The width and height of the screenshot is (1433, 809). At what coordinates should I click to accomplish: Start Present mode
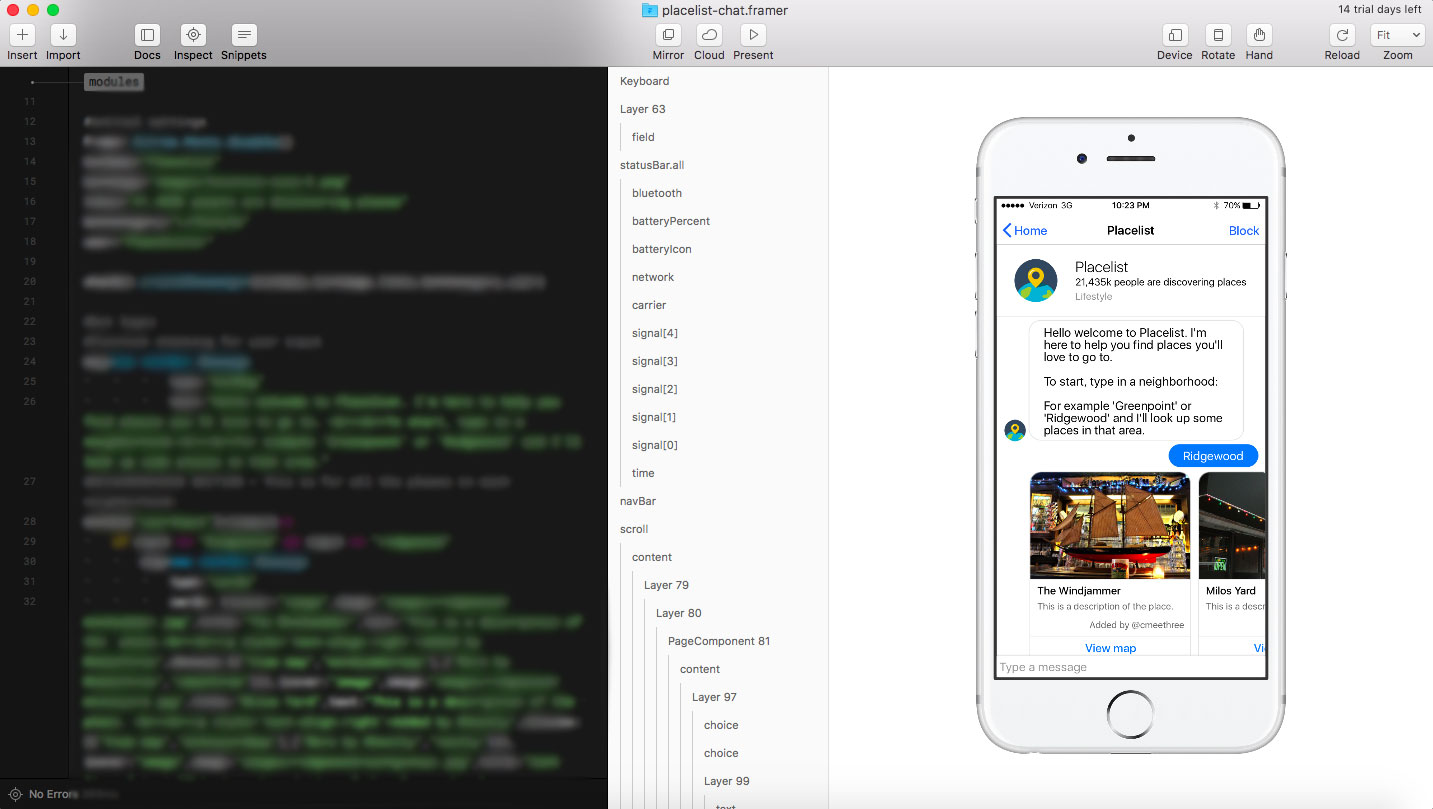[x=753, y=35]
